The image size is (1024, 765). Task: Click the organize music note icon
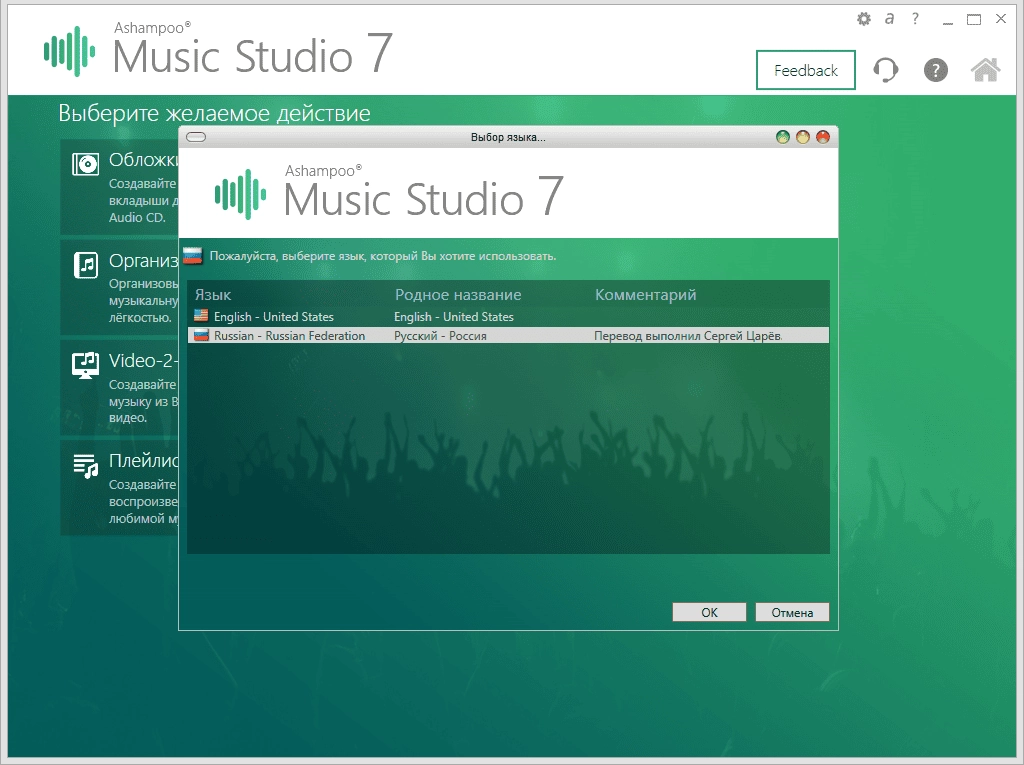[x=86, y=265]
